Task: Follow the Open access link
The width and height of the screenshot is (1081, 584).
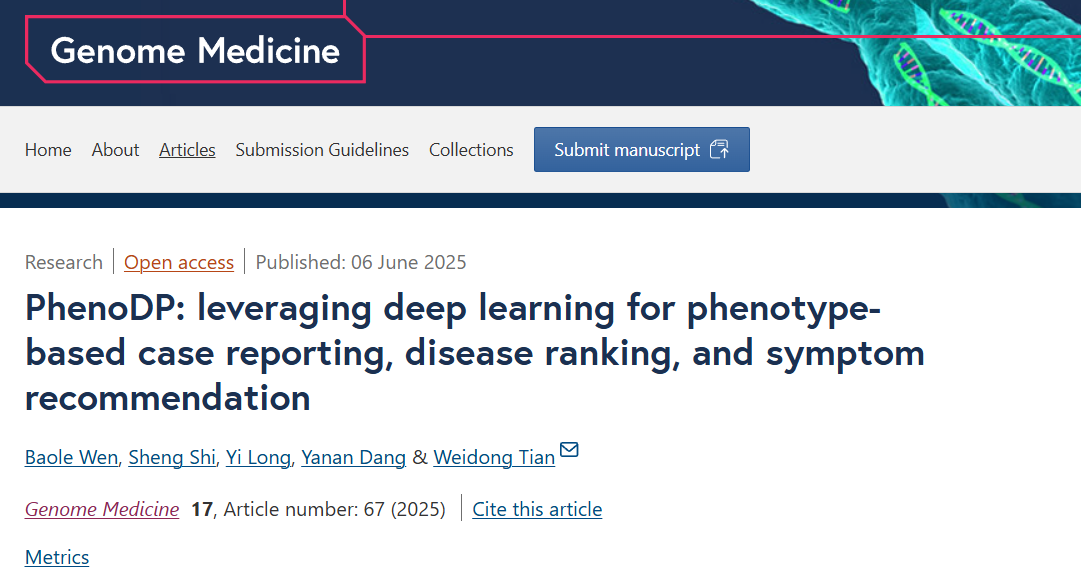Action: pos(179,263)
